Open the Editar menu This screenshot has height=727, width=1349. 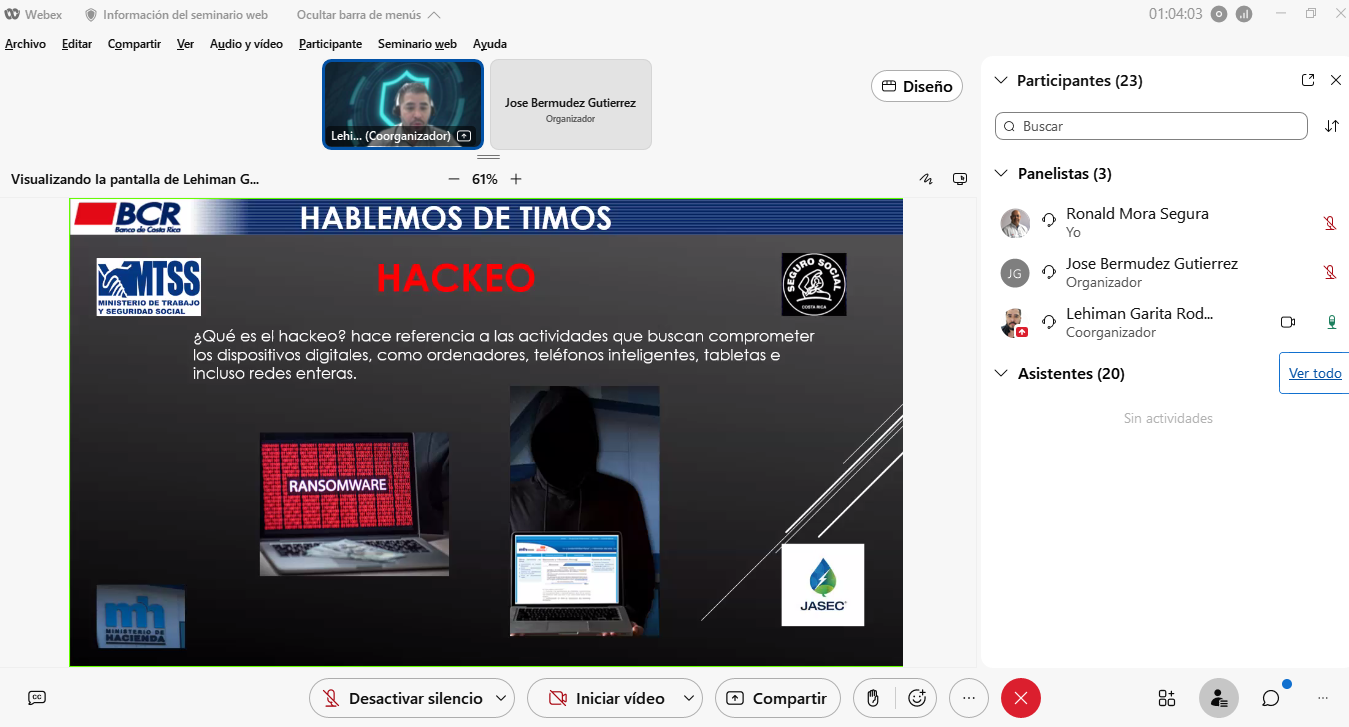77,44
